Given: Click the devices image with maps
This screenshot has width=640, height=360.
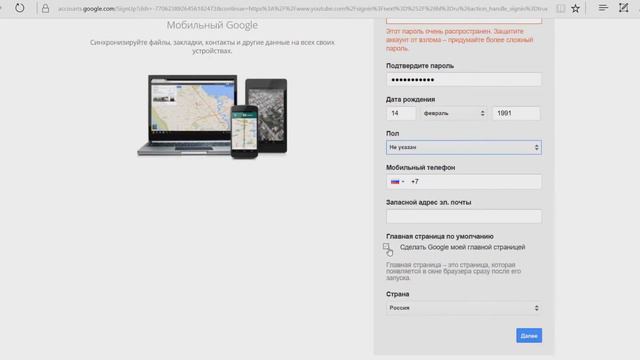Looking at the screenshot, I should [212, 116].
